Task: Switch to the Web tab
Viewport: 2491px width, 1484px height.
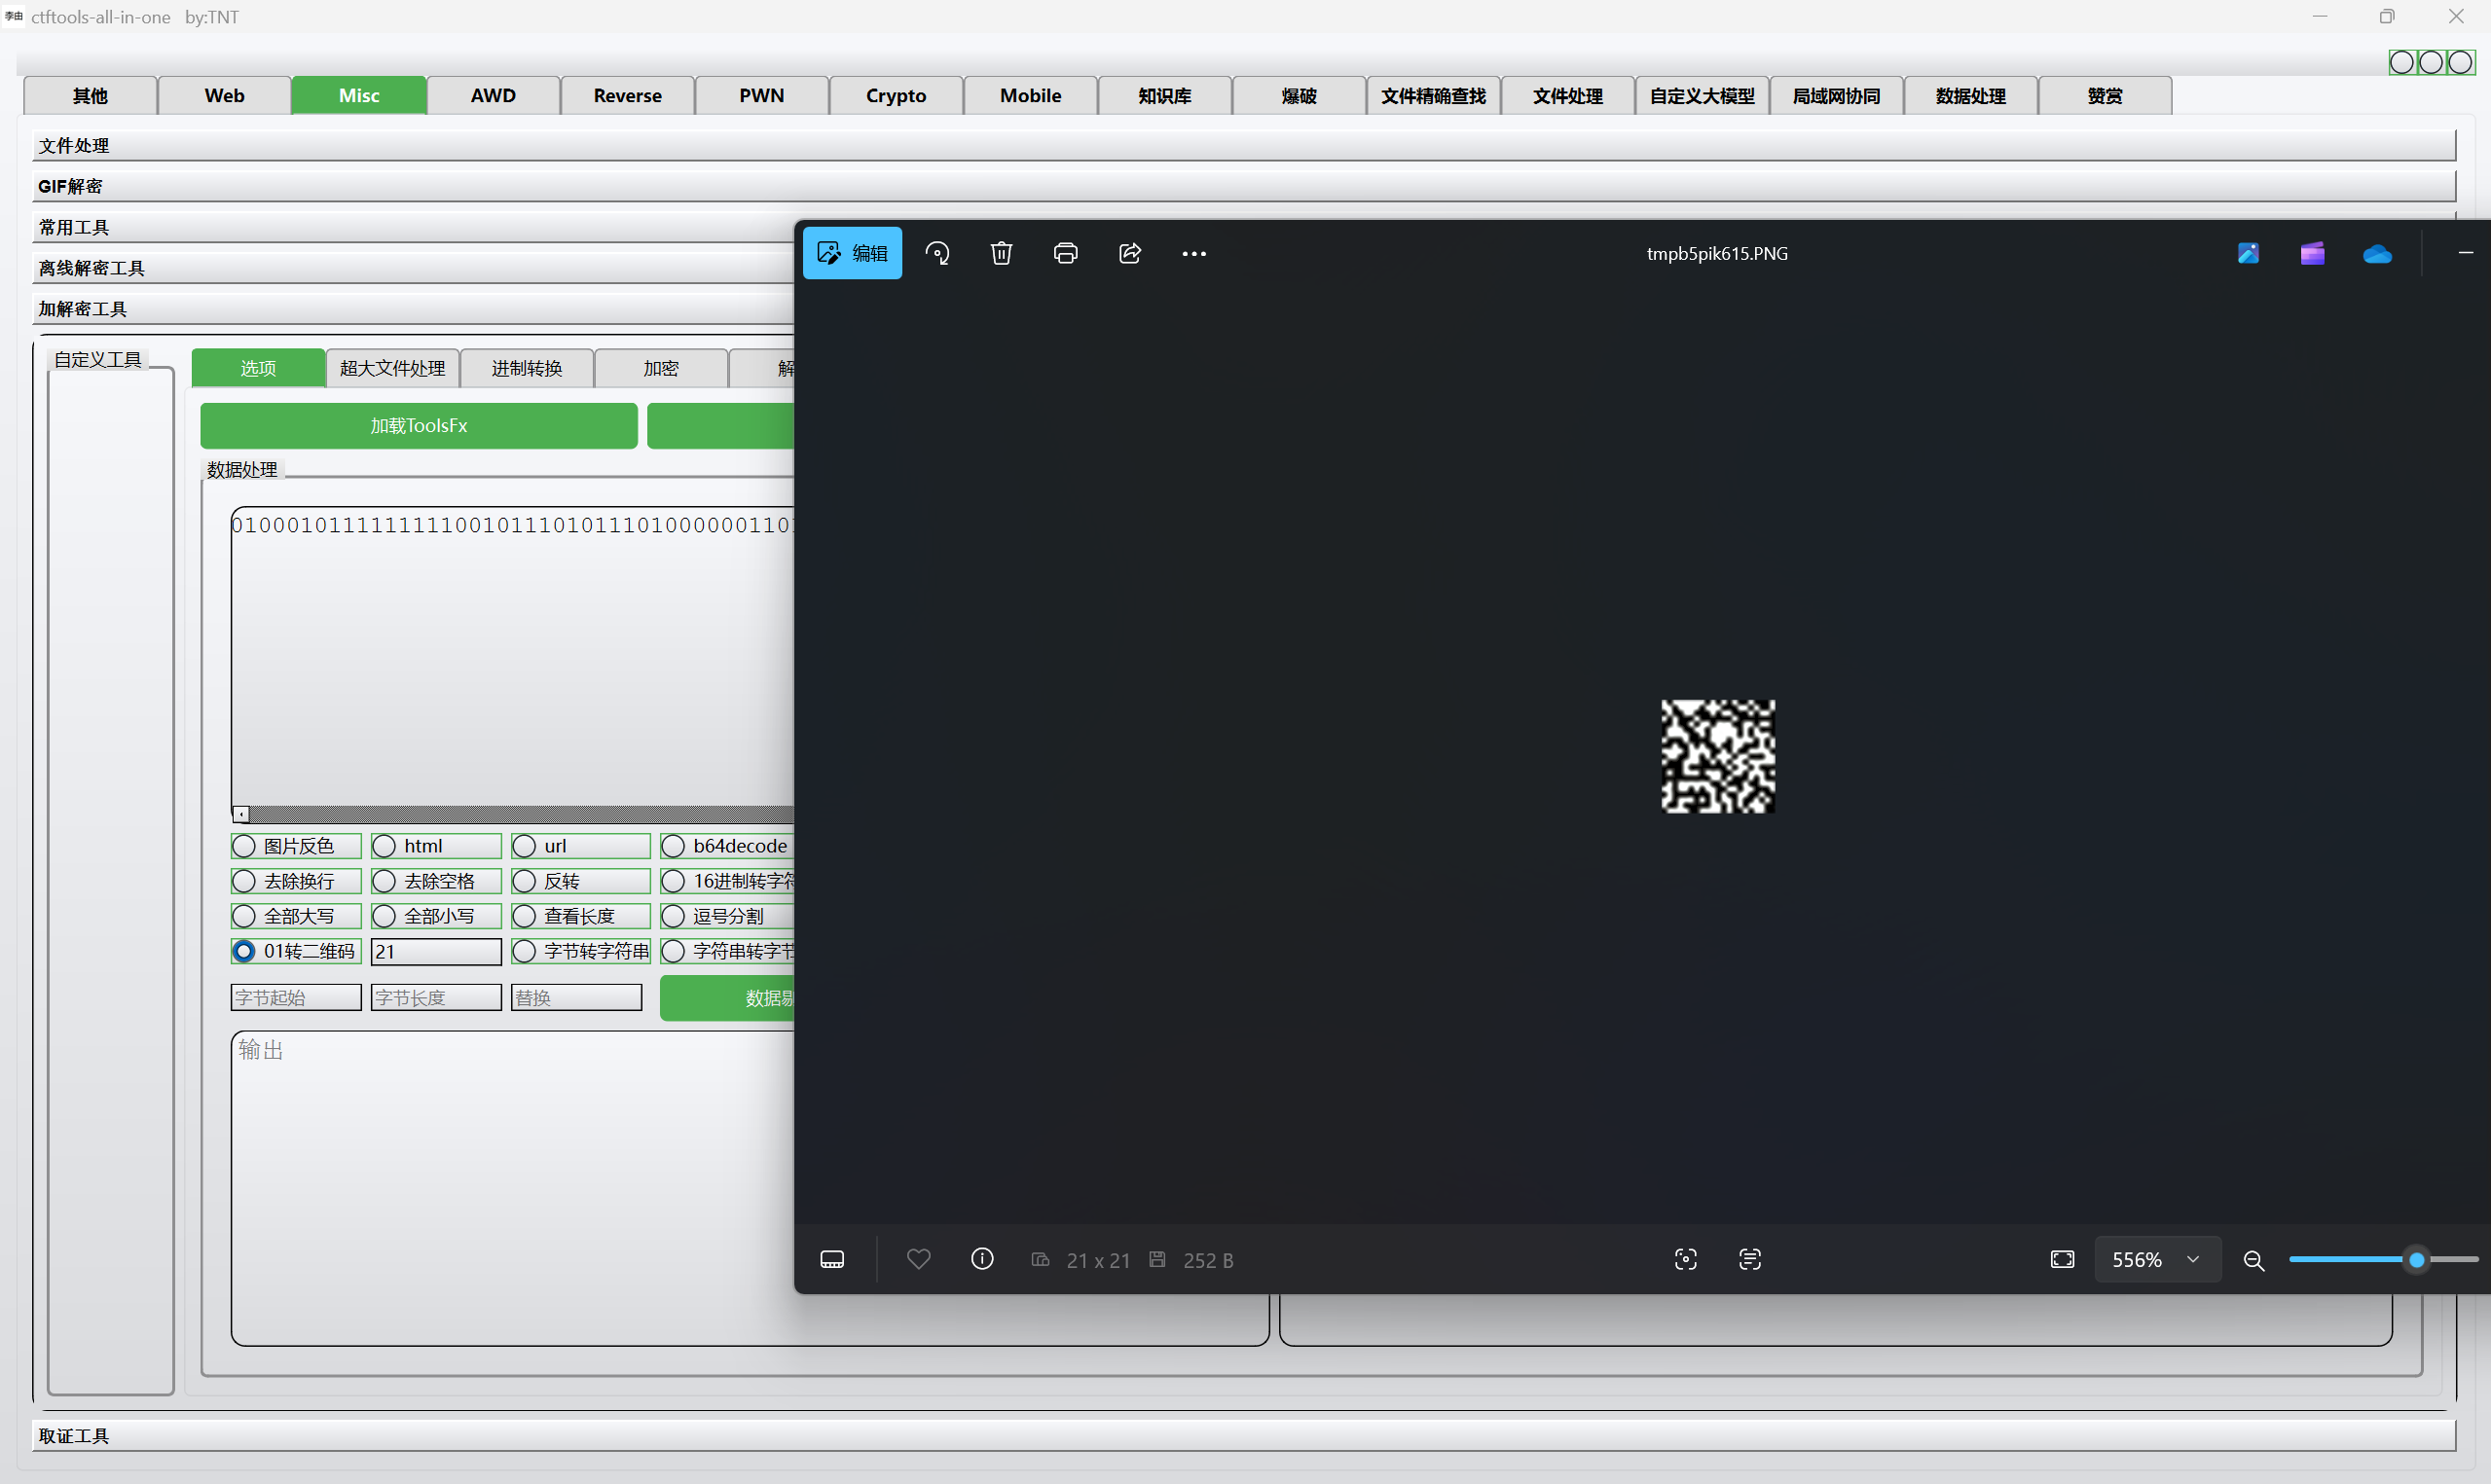Action: tap(224, 96)
